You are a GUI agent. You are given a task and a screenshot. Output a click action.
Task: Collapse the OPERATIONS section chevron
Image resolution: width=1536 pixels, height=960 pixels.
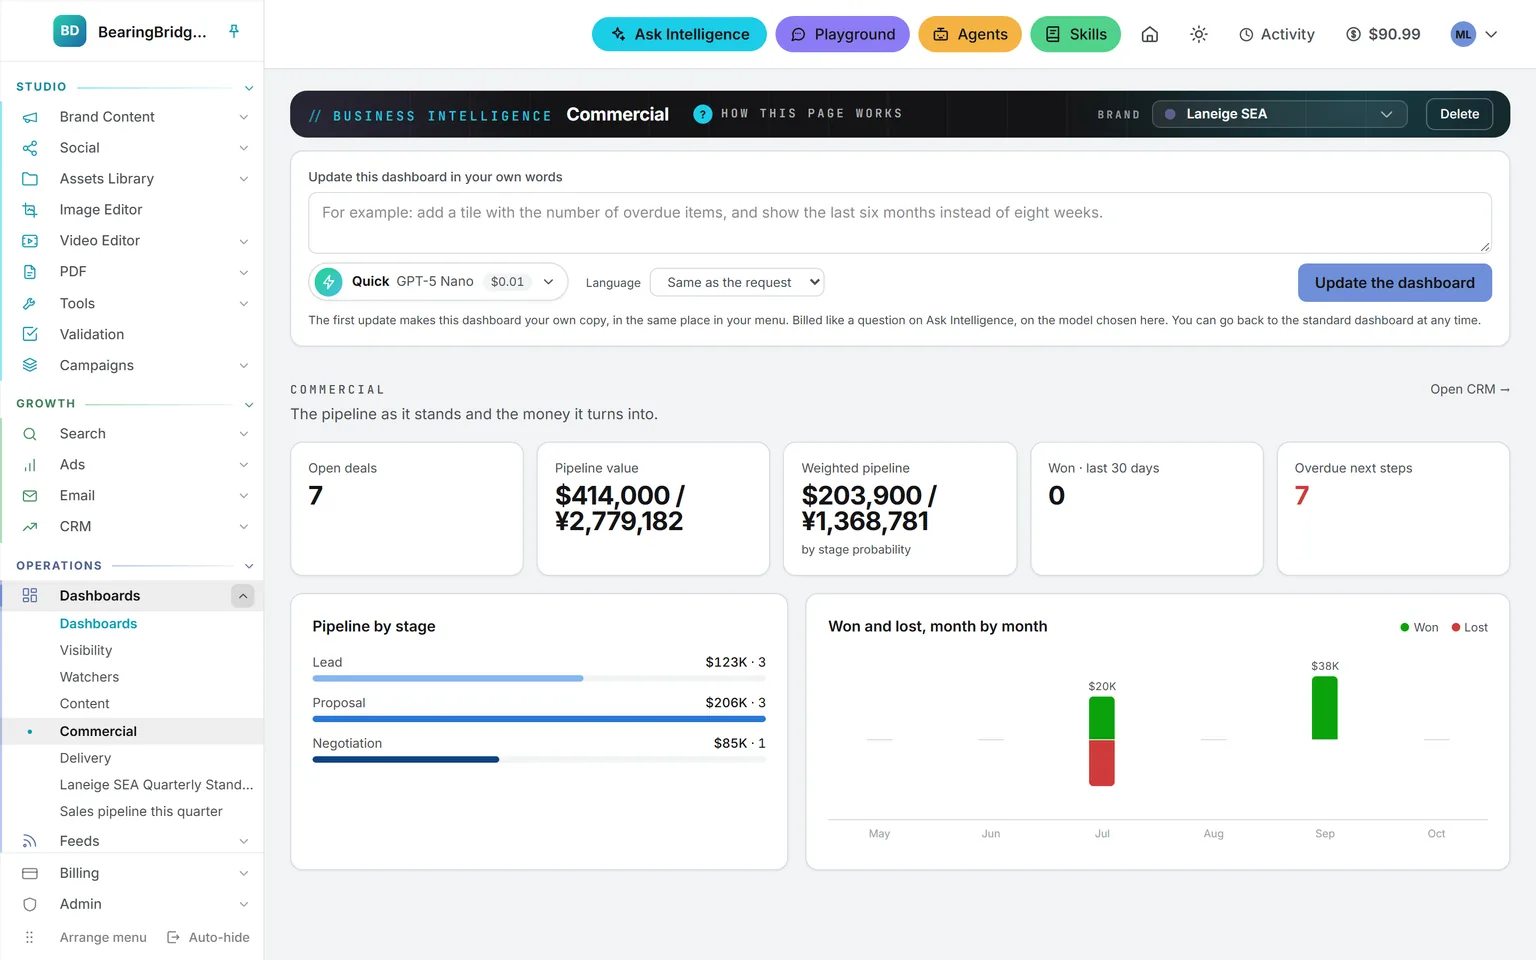(x=249, y=566)
